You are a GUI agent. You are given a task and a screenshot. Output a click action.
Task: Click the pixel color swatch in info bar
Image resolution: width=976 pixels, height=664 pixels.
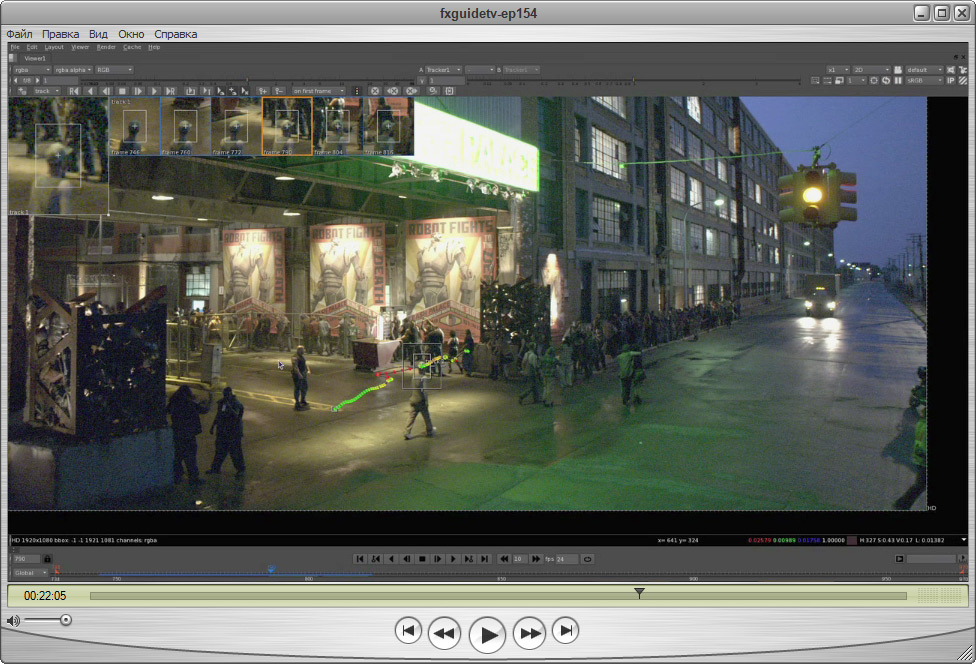click(x=852, y=540)
